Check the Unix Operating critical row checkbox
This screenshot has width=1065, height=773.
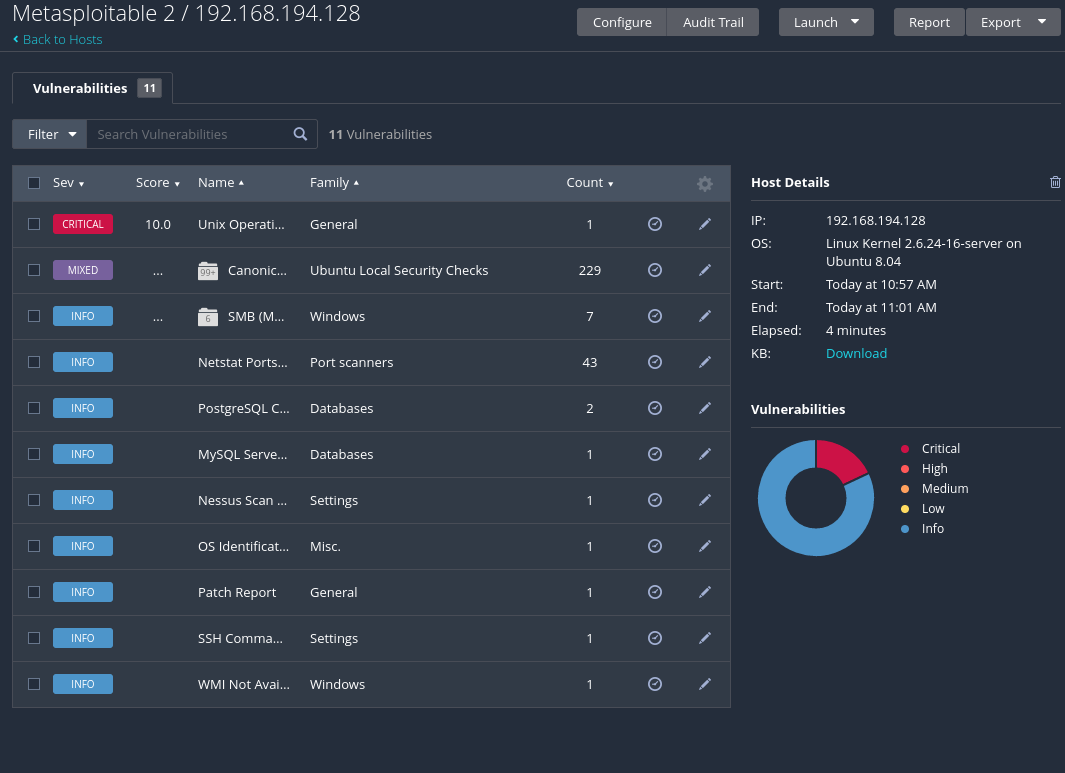[x=34, y=224]
